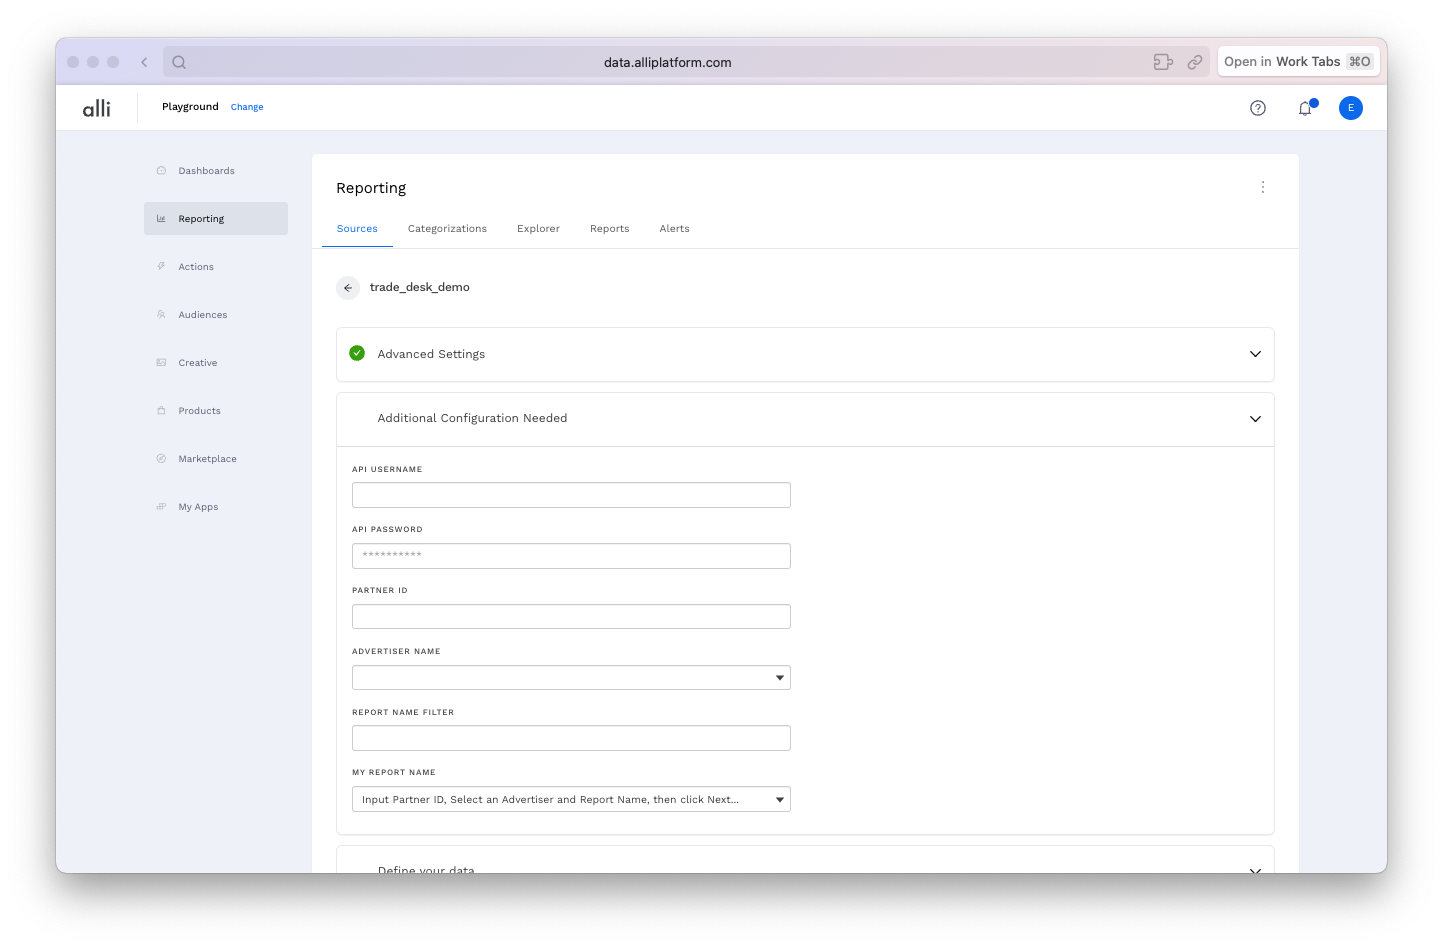Open the user profile avatar
This screenshot has width=1443, height=947.
(1350, 108)
